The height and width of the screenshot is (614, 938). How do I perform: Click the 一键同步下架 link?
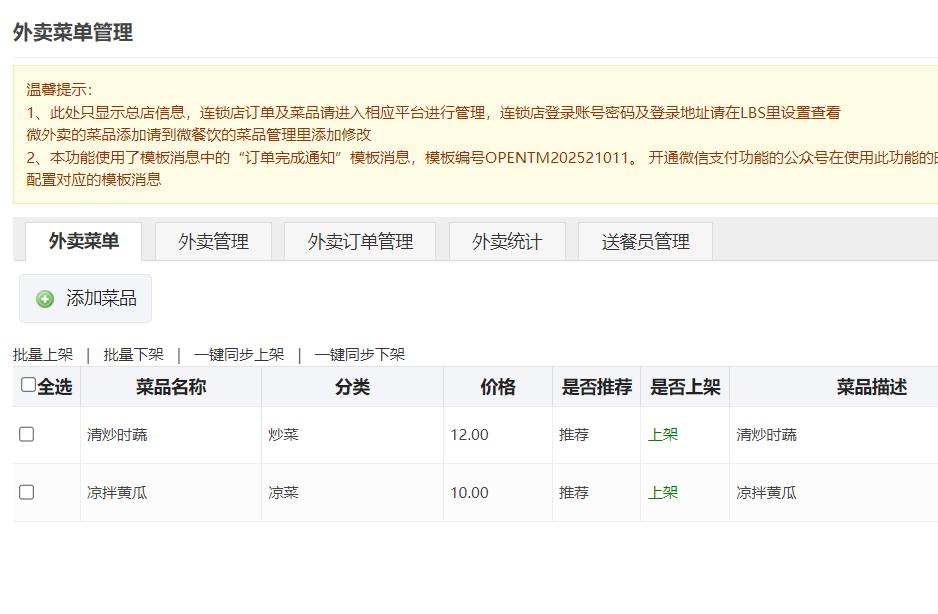[x=359, y=355]
